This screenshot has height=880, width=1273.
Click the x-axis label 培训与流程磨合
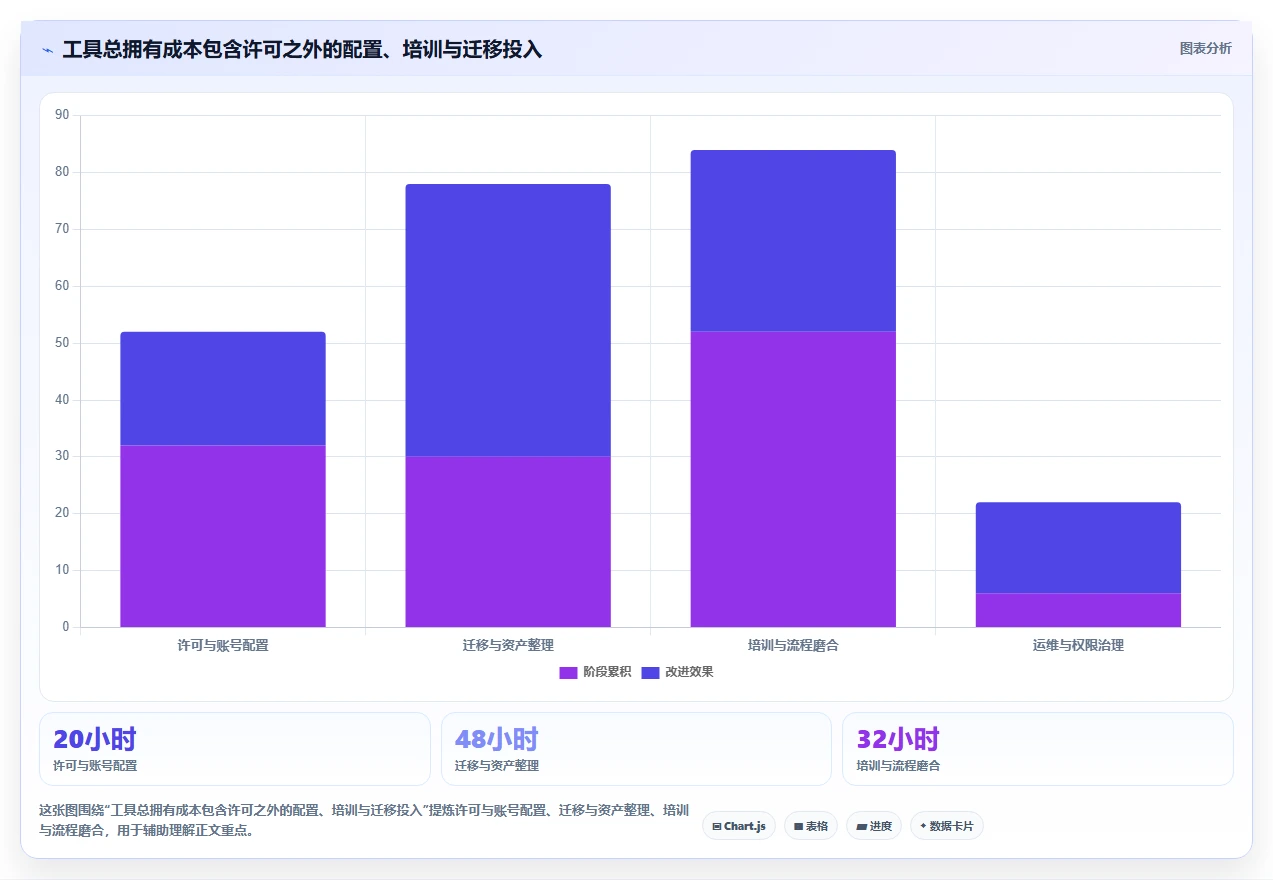793,645
